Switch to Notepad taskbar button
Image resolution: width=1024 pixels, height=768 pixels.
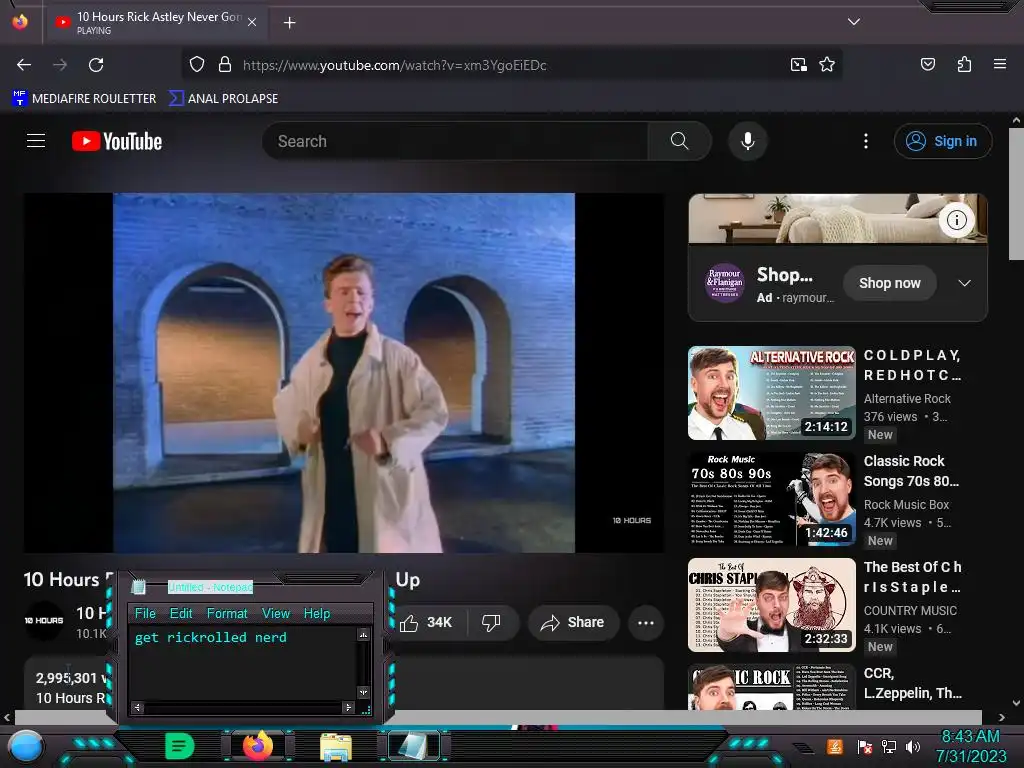pyautogui.click(x=414, y=746)
